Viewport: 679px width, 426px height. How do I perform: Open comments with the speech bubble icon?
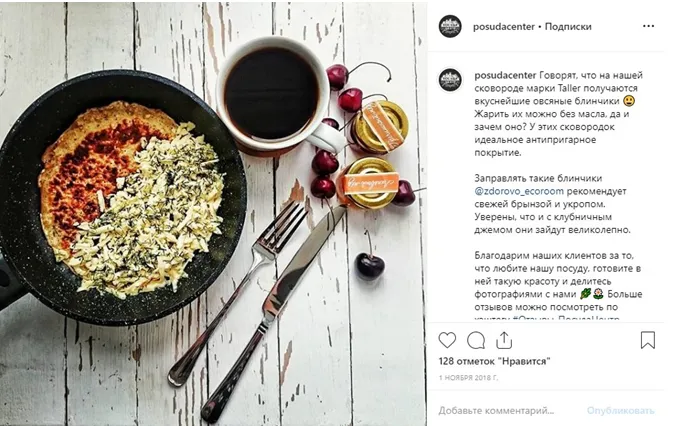pyautogui.click(x=475, y=340)
